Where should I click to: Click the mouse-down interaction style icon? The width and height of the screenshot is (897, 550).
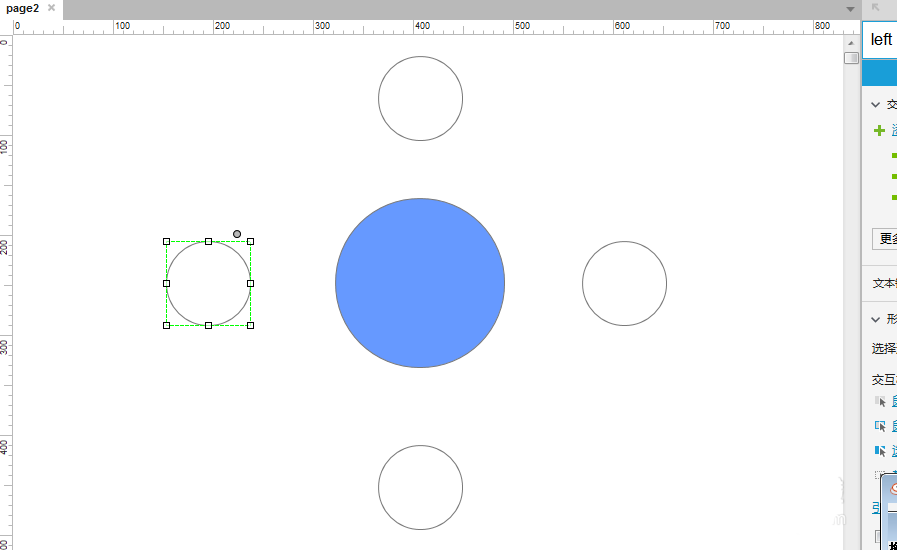coord(880,426)
